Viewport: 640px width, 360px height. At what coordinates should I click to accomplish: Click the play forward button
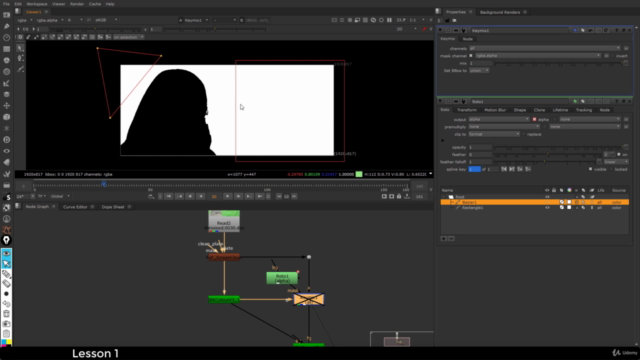(227, 196)
